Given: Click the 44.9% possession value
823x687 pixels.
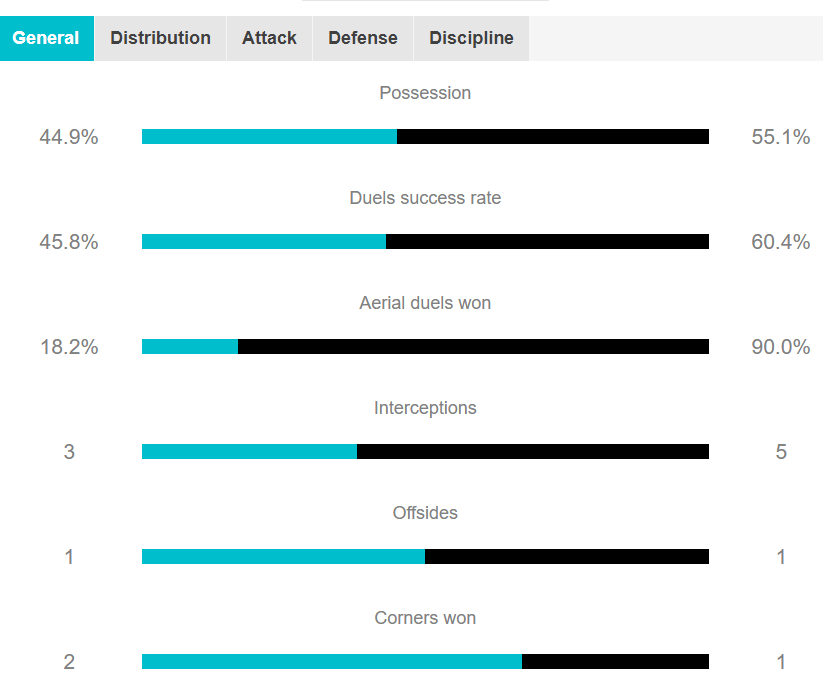Looking at the screenshot, I should tap(69, 137).
